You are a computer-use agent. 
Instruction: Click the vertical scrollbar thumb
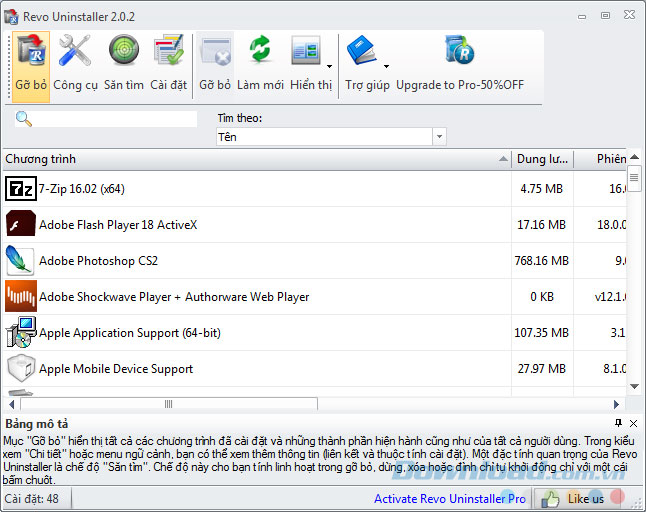[x=634, y=178]
